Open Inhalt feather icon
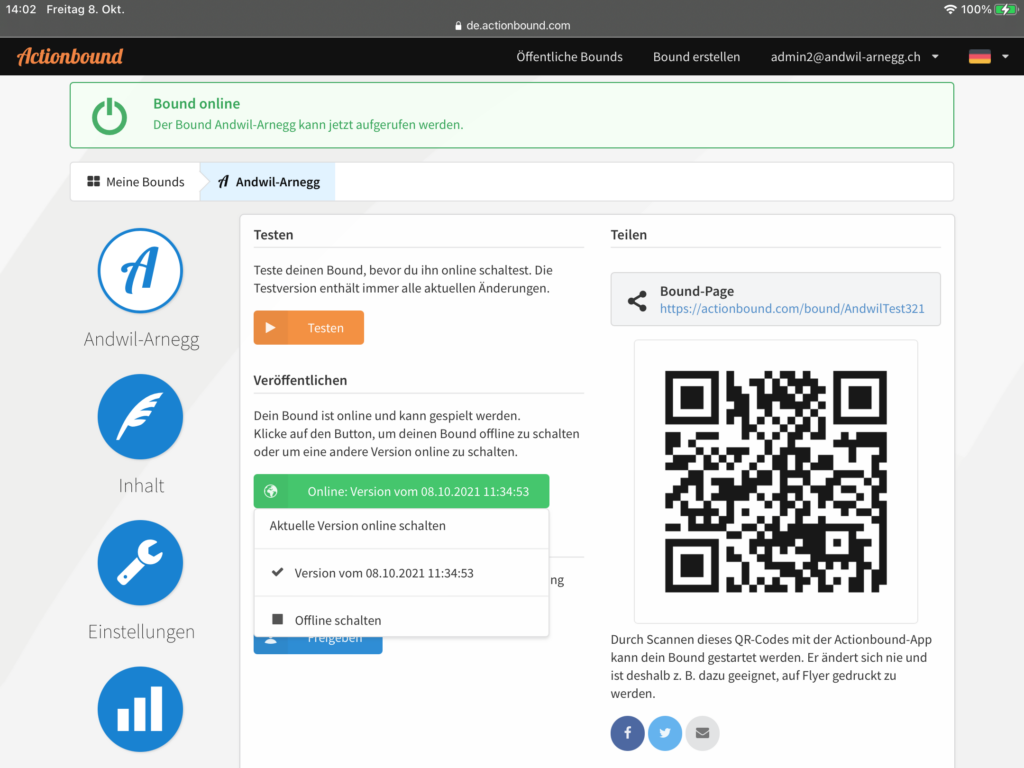Viewport: 1024px width, 768px height. [140, 417]
